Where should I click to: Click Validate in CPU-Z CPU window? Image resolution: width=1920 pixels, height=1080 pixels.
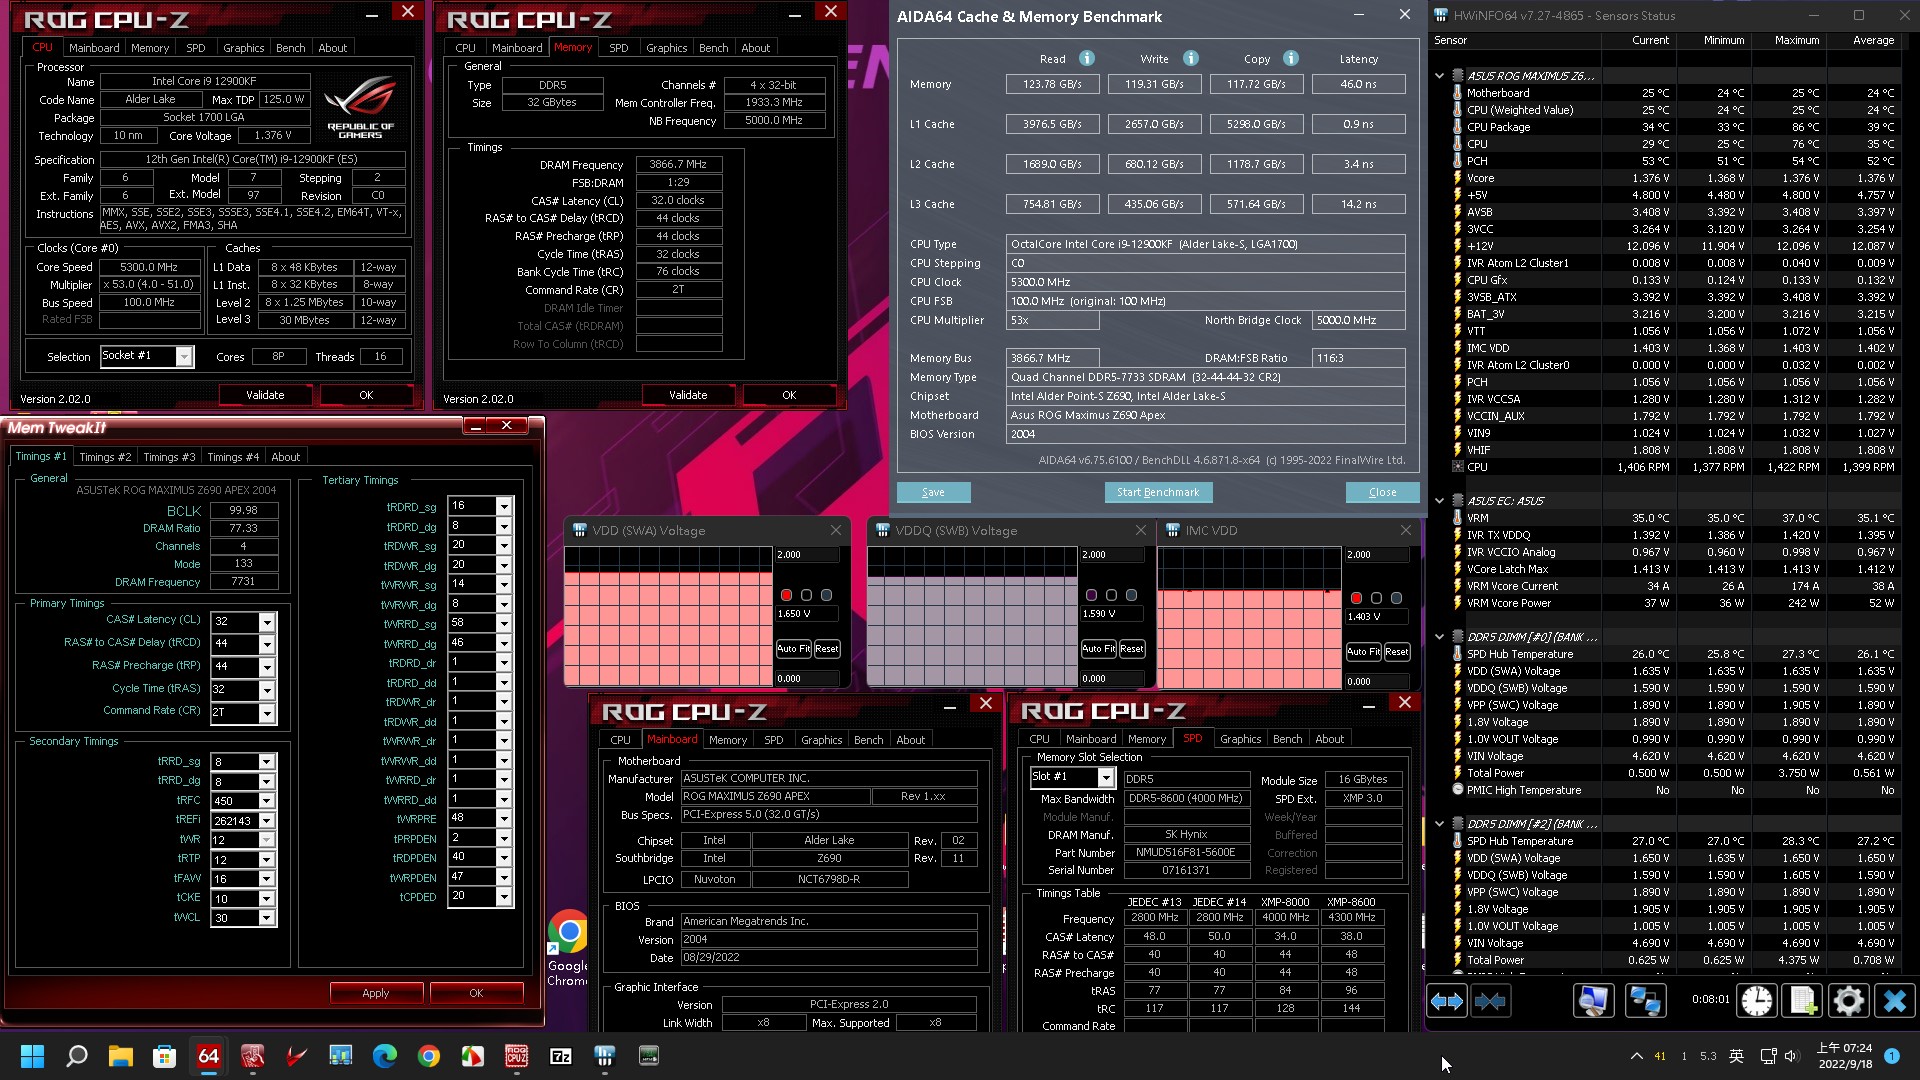[x=265, y=395]
